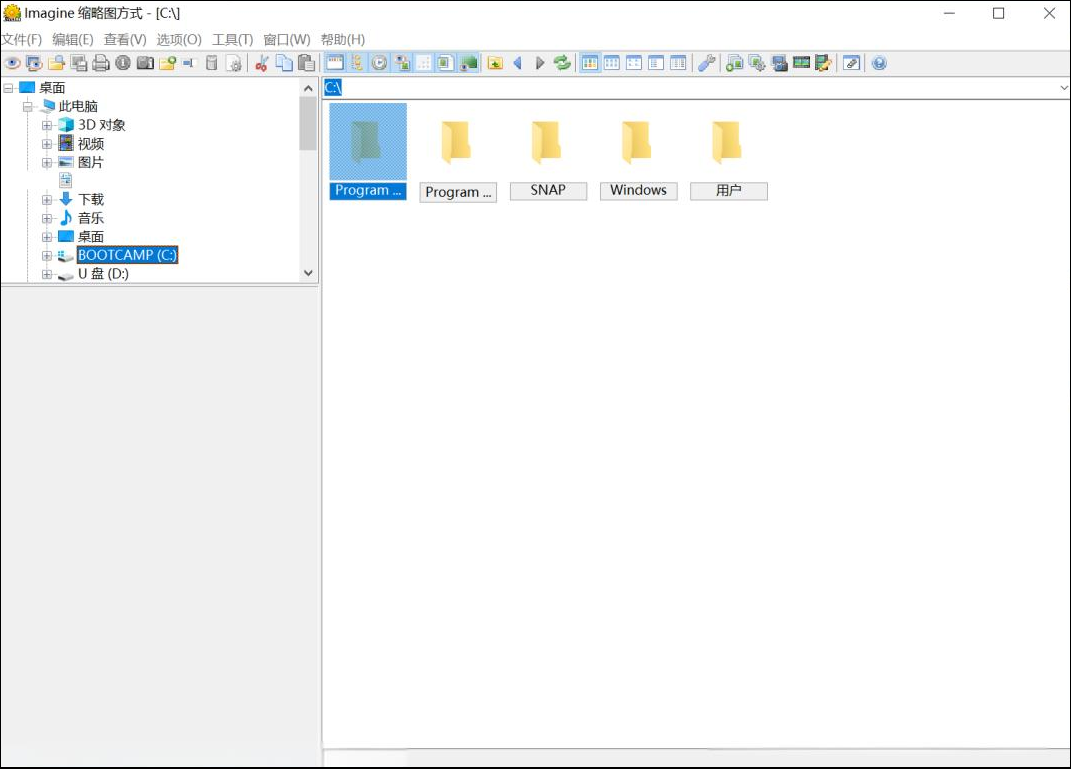Image resolution: width=1071 pixels, height=769 pixels.
Task: Open options with the wrench icon
Action: [x=706, y=64]
